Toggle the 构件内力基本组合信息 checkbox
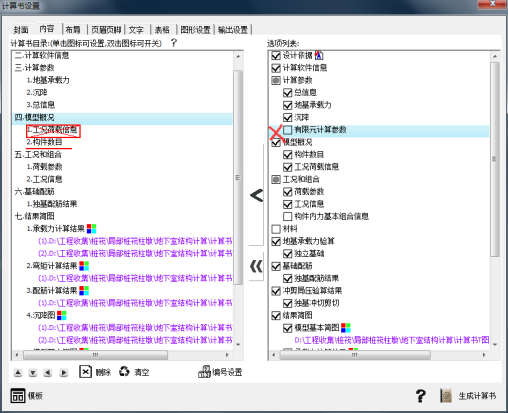The width and height of the screenshot is (508, 413). (287, 217)
